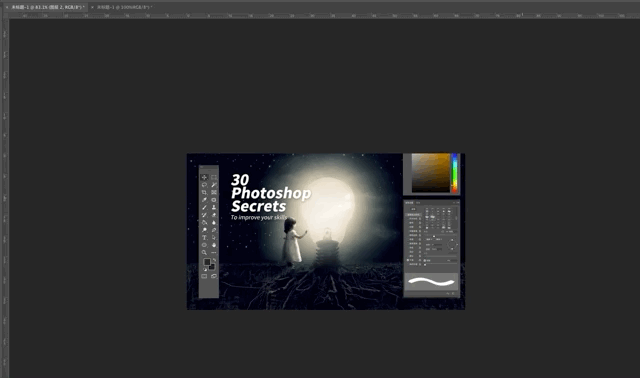Switch to the first document tab at 83.1%
The image size is (640, 378).
(x=48, y=7)
